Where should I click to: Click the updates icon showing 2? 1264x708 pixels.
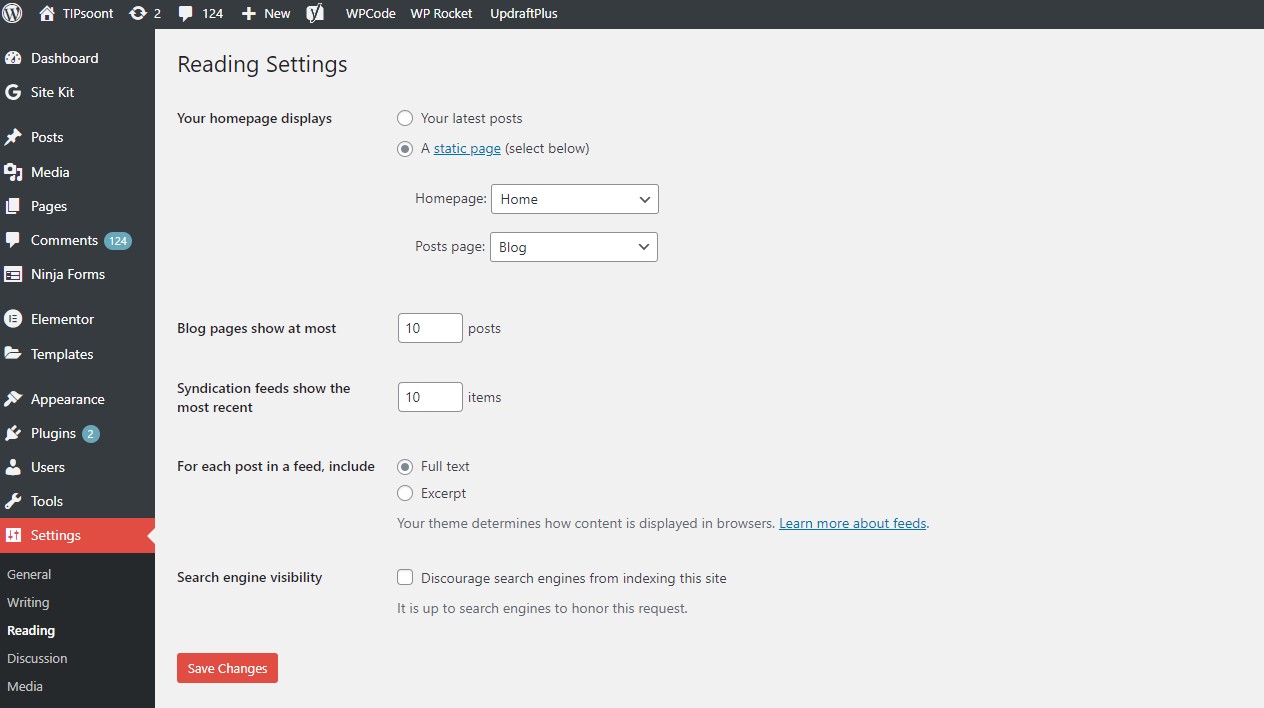point(138,14)
